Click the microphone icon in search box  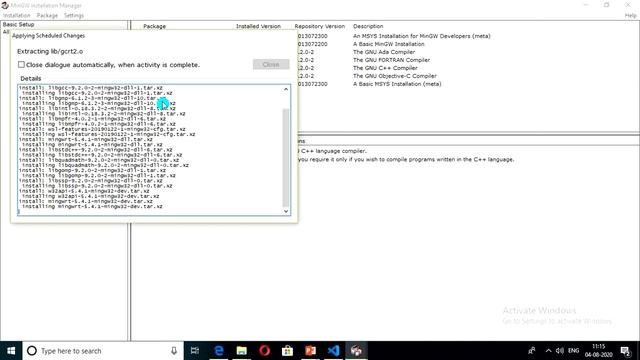pyautogui.click(x=174, y=351)
